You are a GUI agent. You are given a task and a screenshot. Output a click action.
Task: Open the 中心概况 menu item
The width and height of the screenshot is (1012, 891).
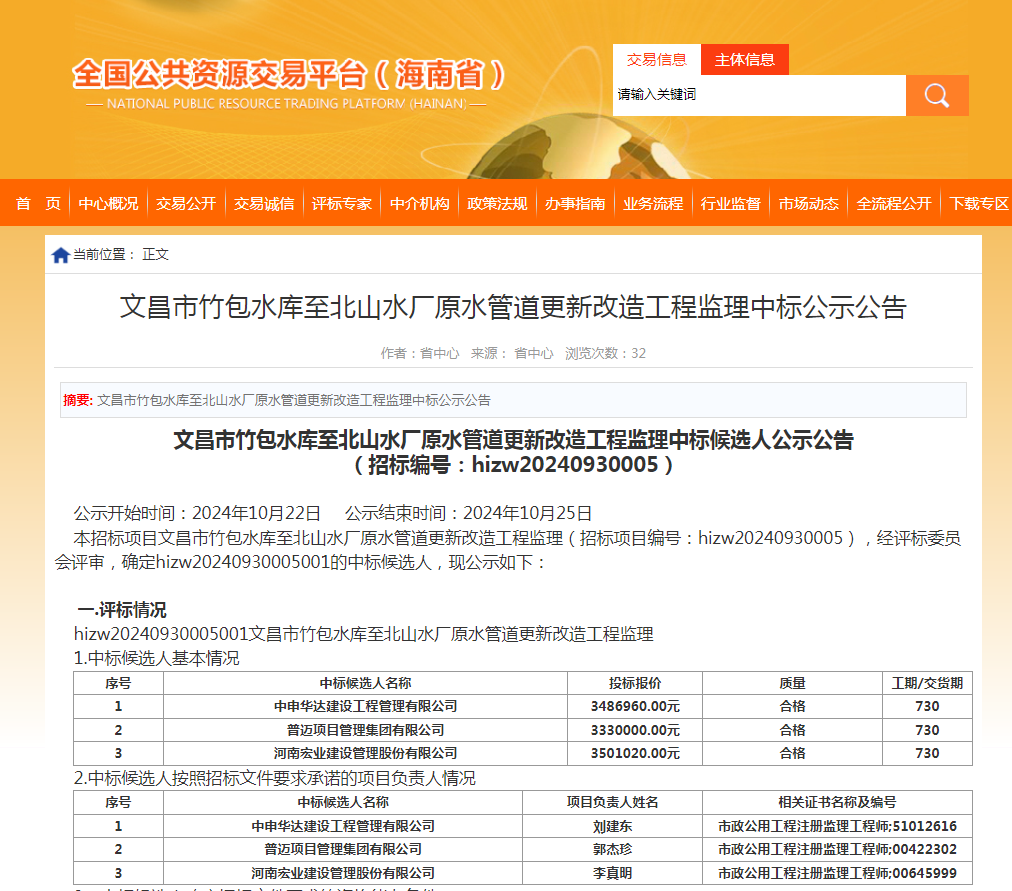[109, 203]
